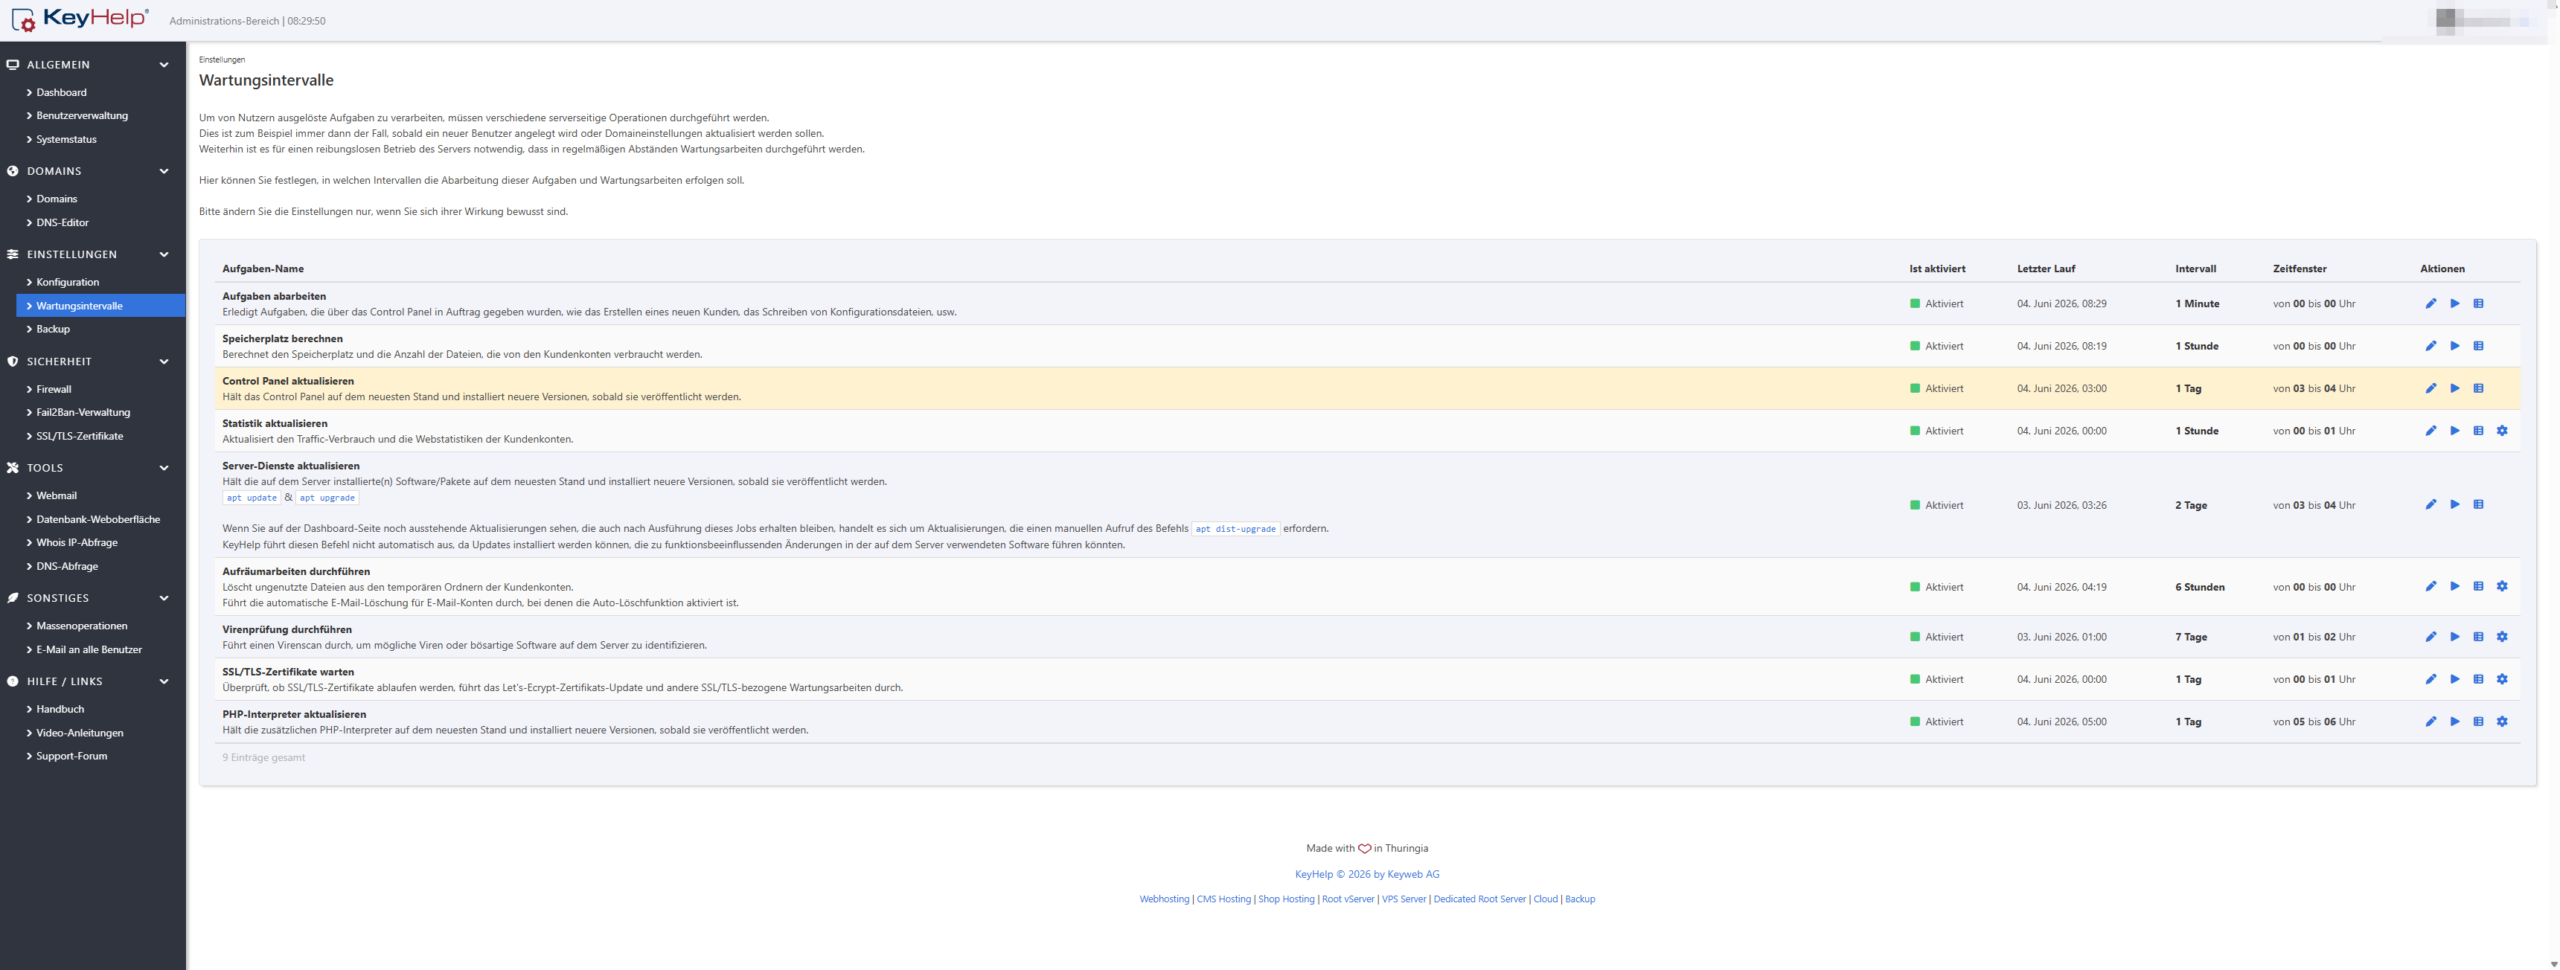Open Whois IP-Abfrage
The height and width of the screenshot is (970, 2560).
click(77, 543)
